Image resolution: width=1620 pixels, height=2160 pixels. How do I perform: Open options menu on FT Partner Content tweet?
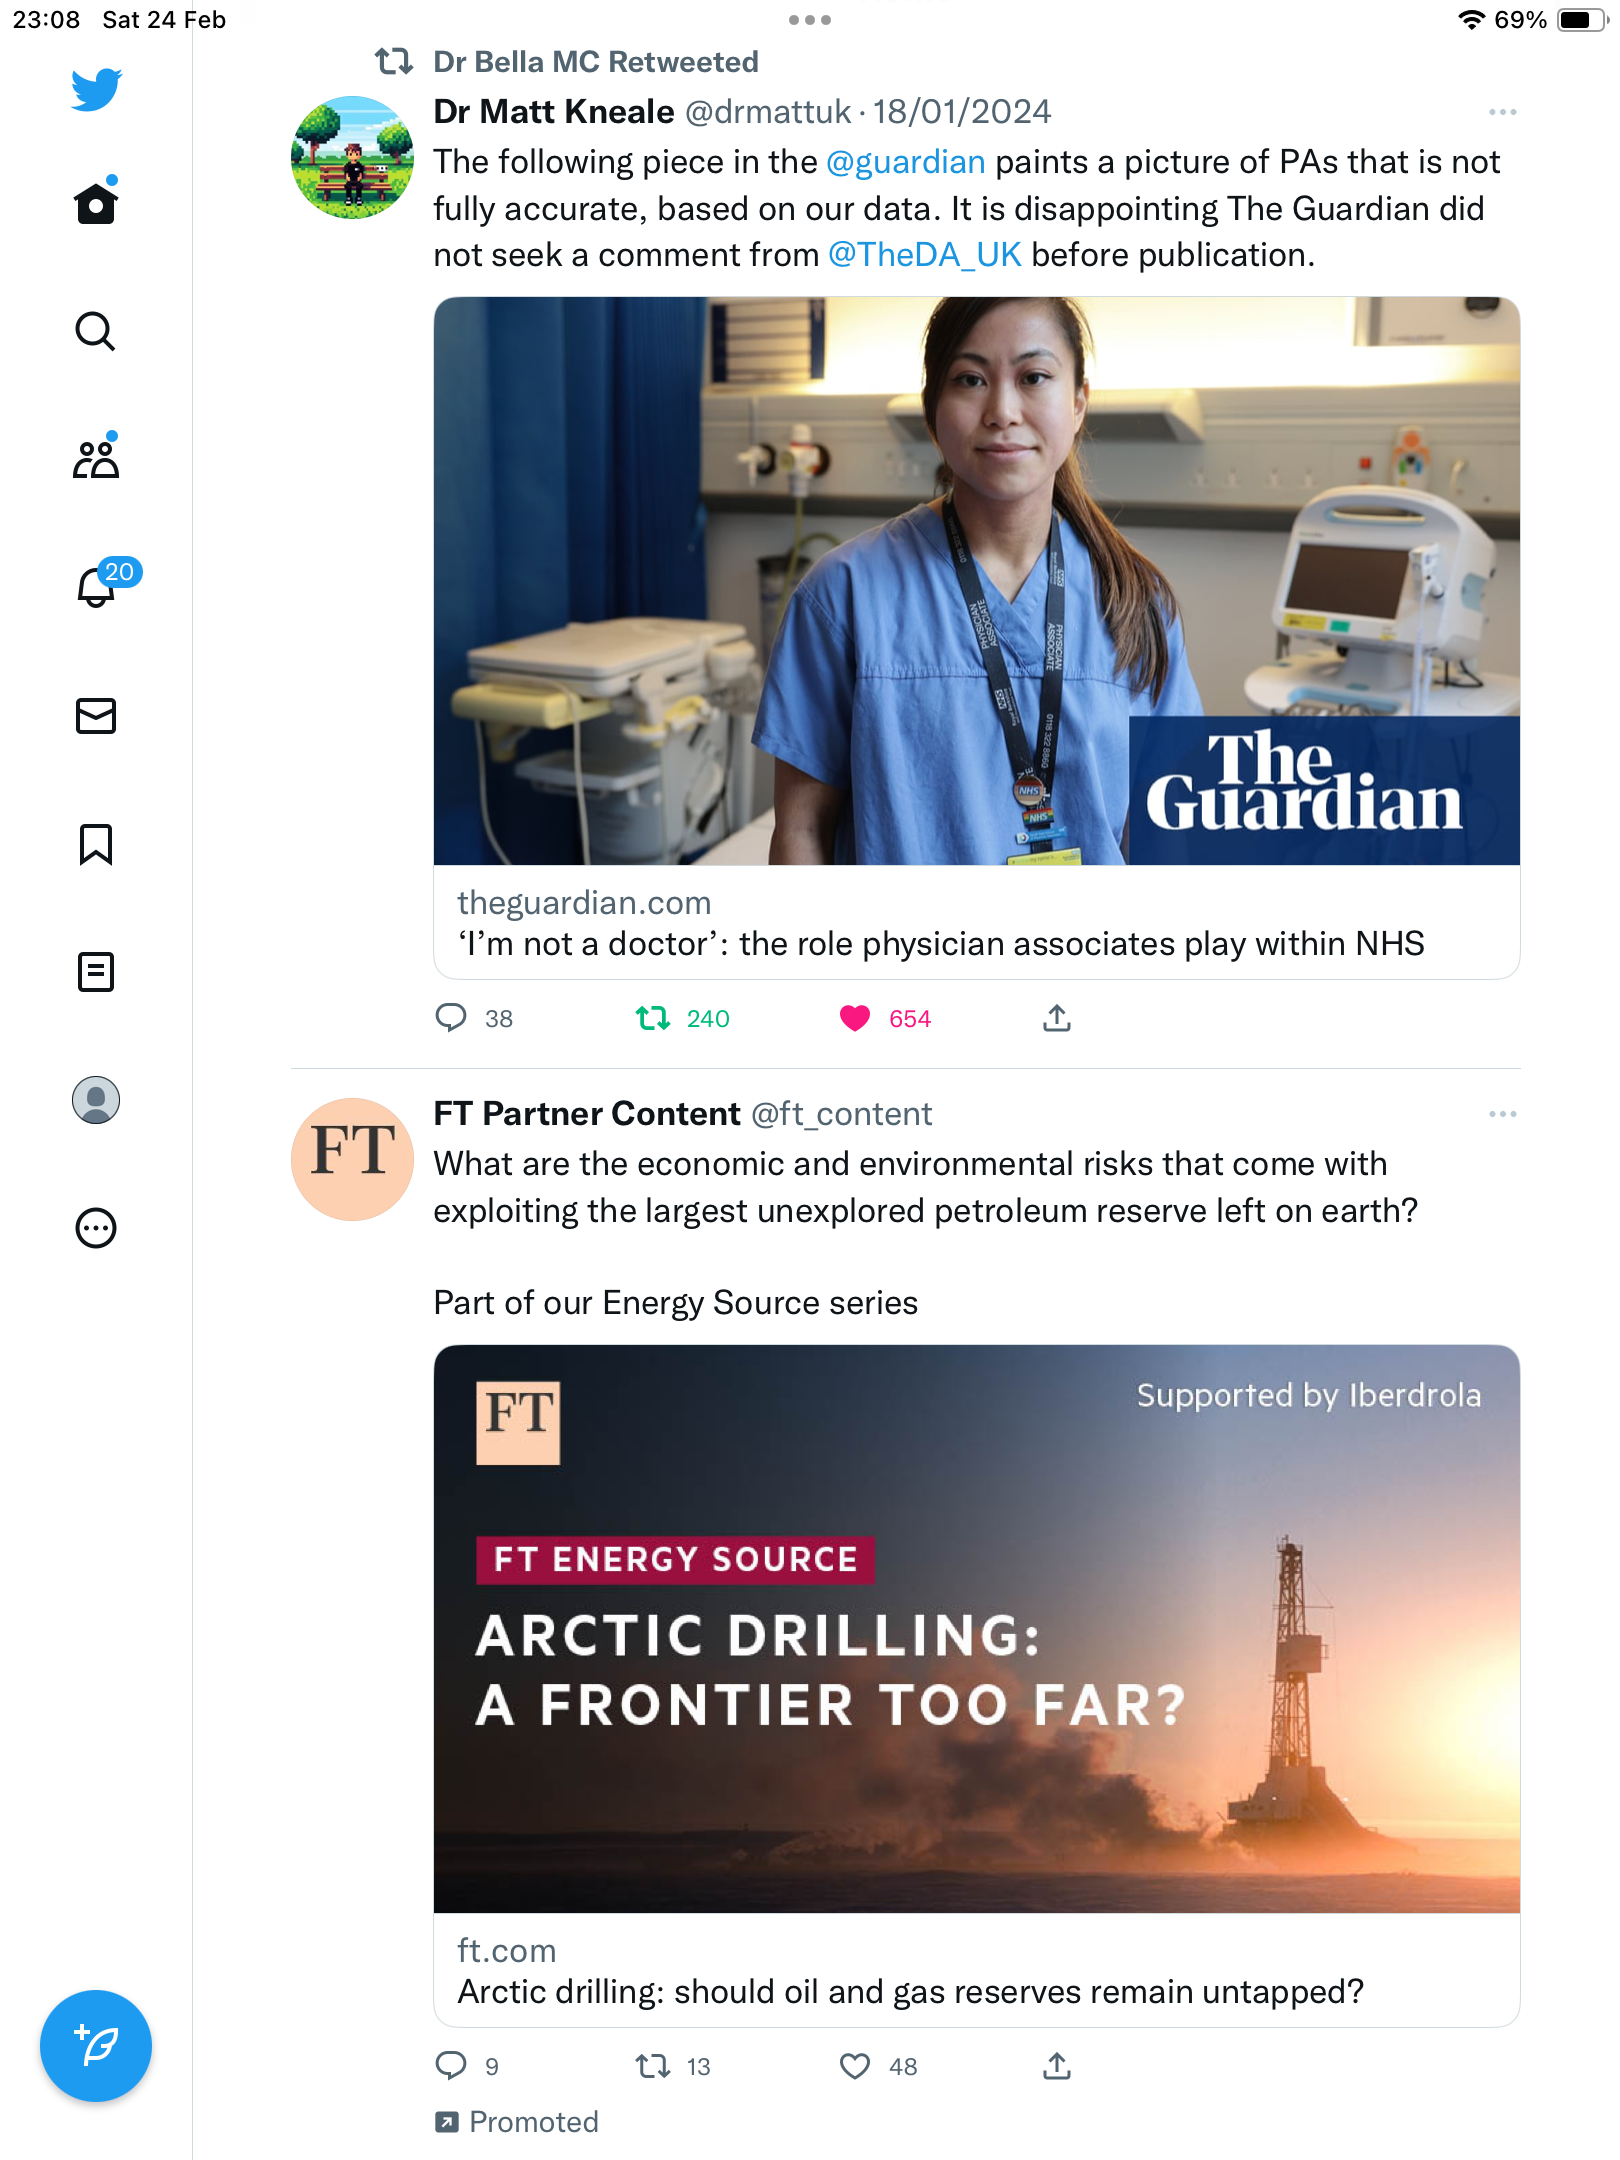(x=1502, y=1114)
